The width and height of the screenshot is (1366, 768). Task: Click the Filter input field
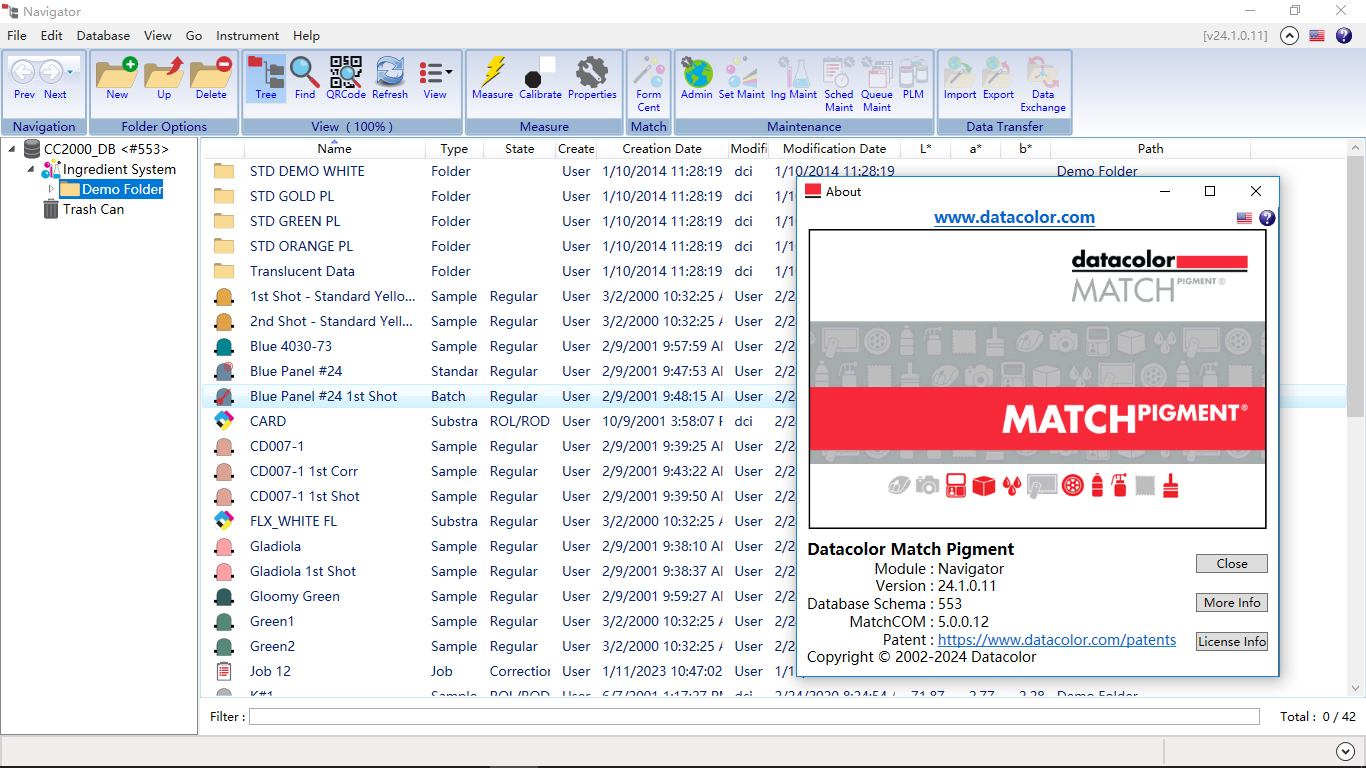[x=754, y=716]
